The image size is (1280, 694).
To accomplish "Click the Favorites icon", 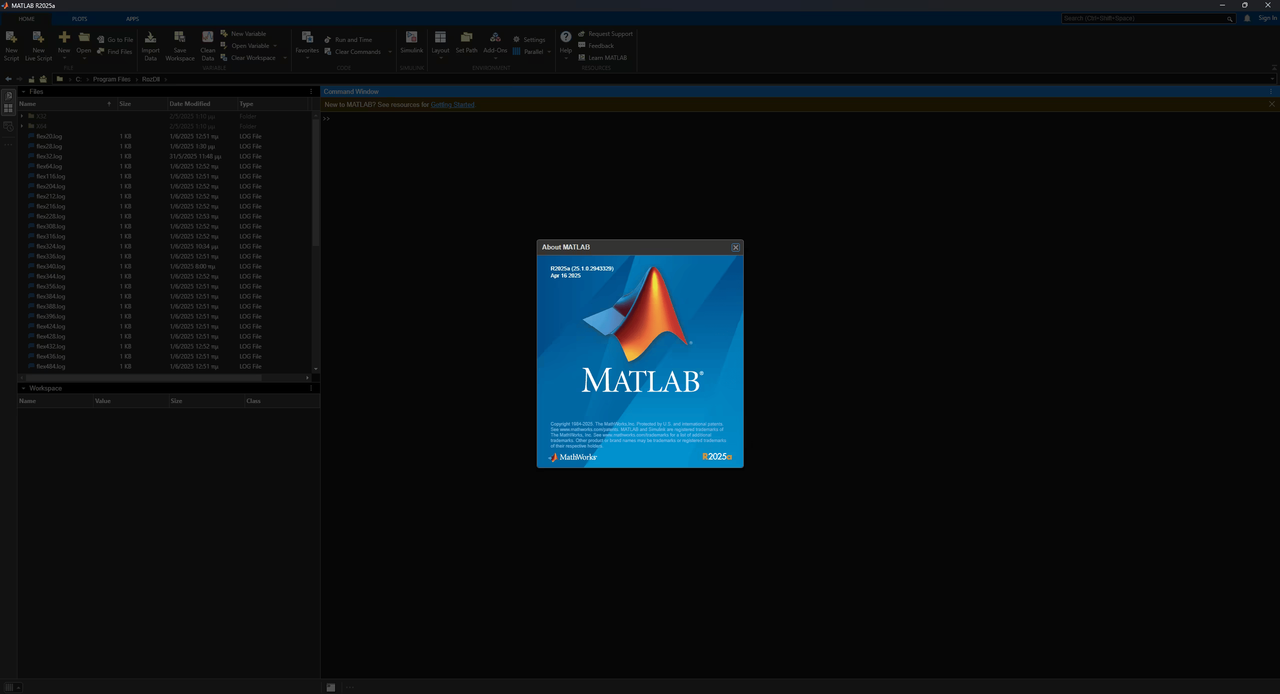I will click(307, 37).
